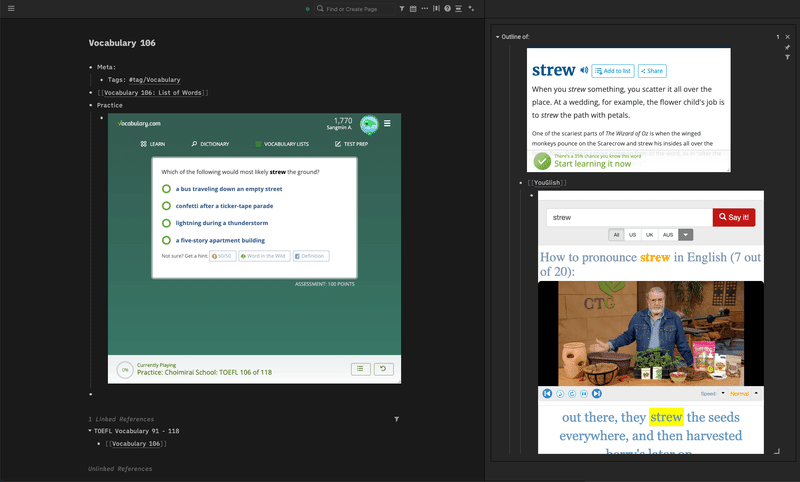Click the Normal speed label
The width and height of the screenshot is (800, 482).
click(739, 394)
